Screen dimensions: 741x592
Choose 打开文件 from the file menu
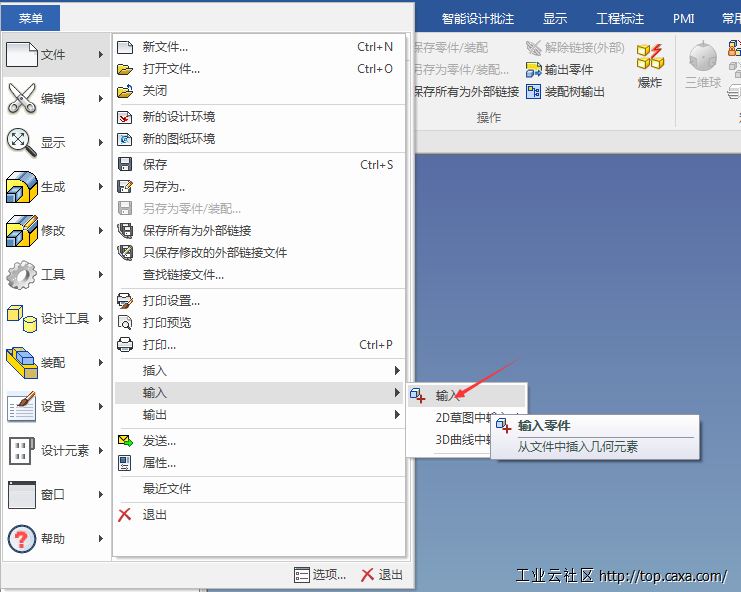point(170,69)
